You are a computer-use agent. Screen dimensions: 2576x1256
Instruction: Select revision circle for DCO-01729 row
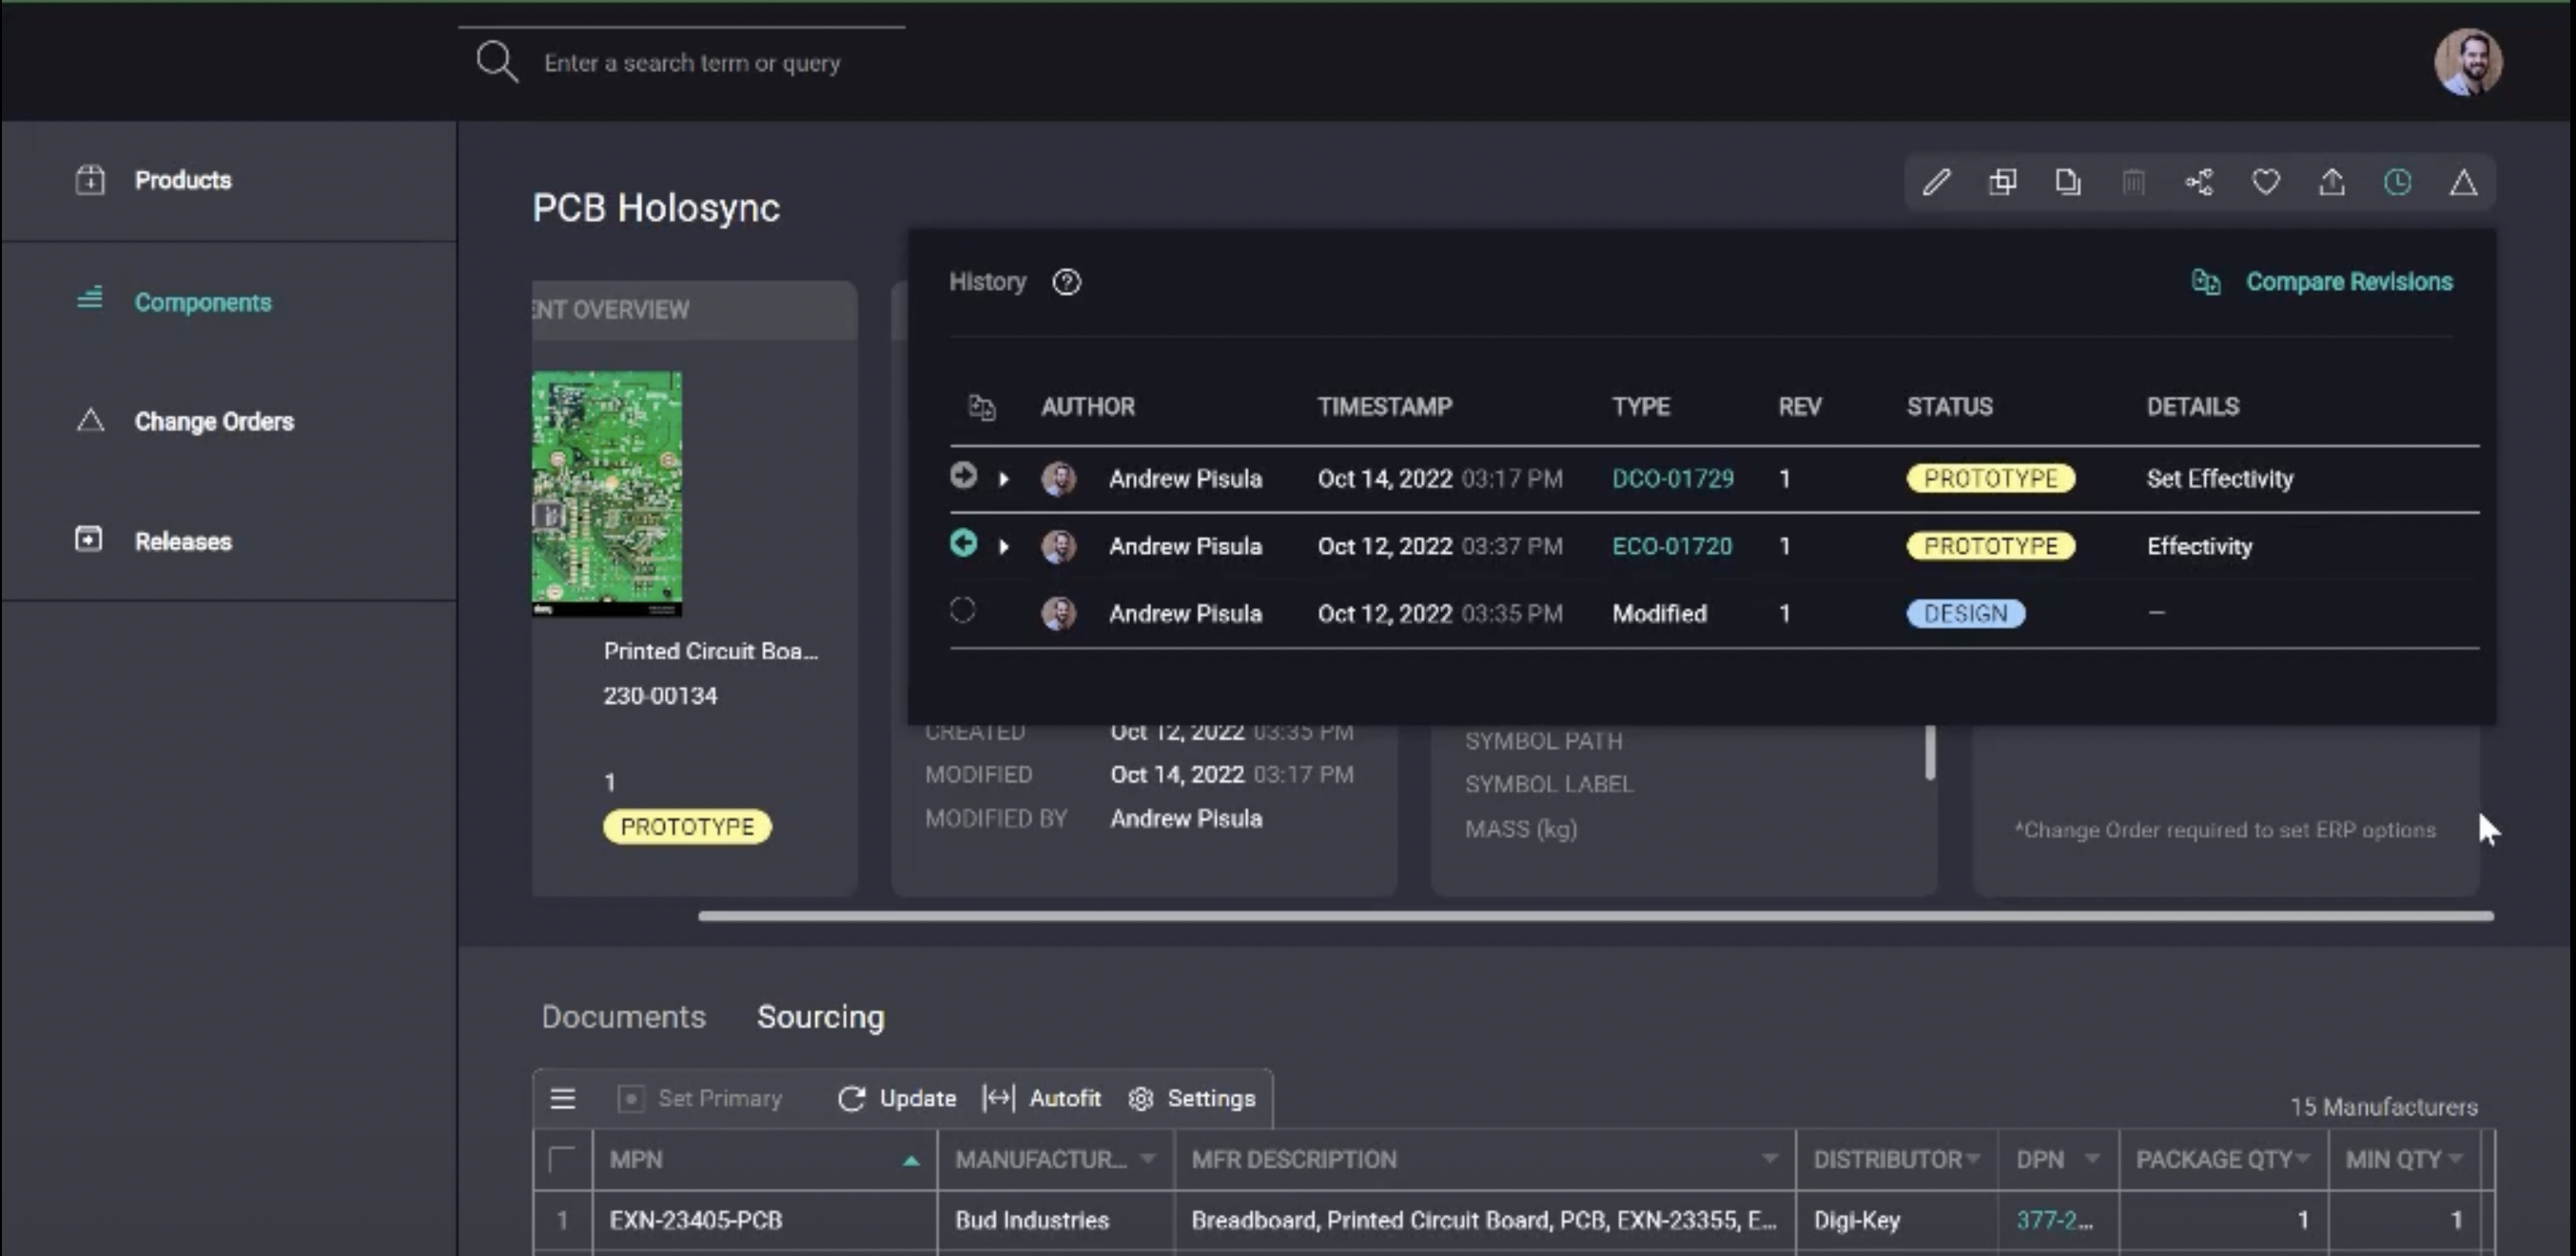tap(963, 475)
